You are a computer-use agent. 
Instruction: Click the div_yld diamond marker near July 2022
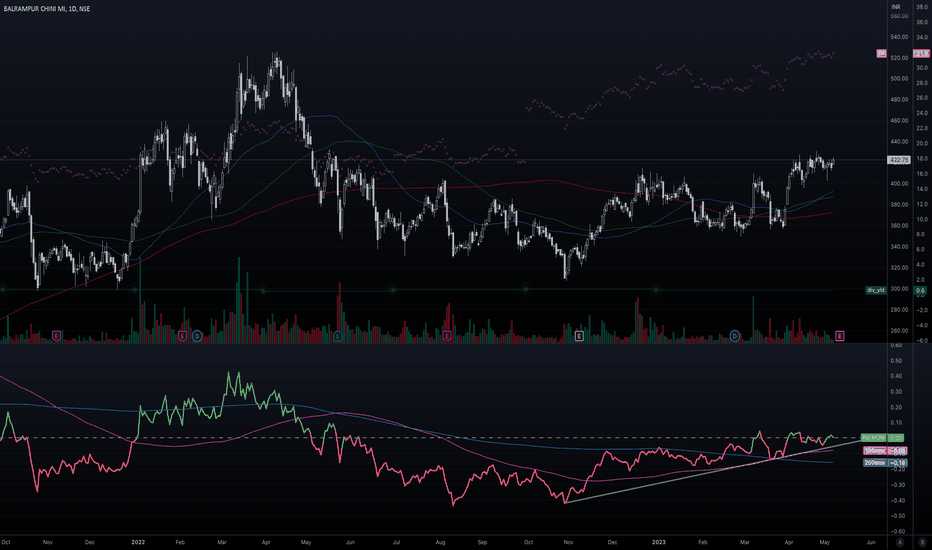(393, 290)
